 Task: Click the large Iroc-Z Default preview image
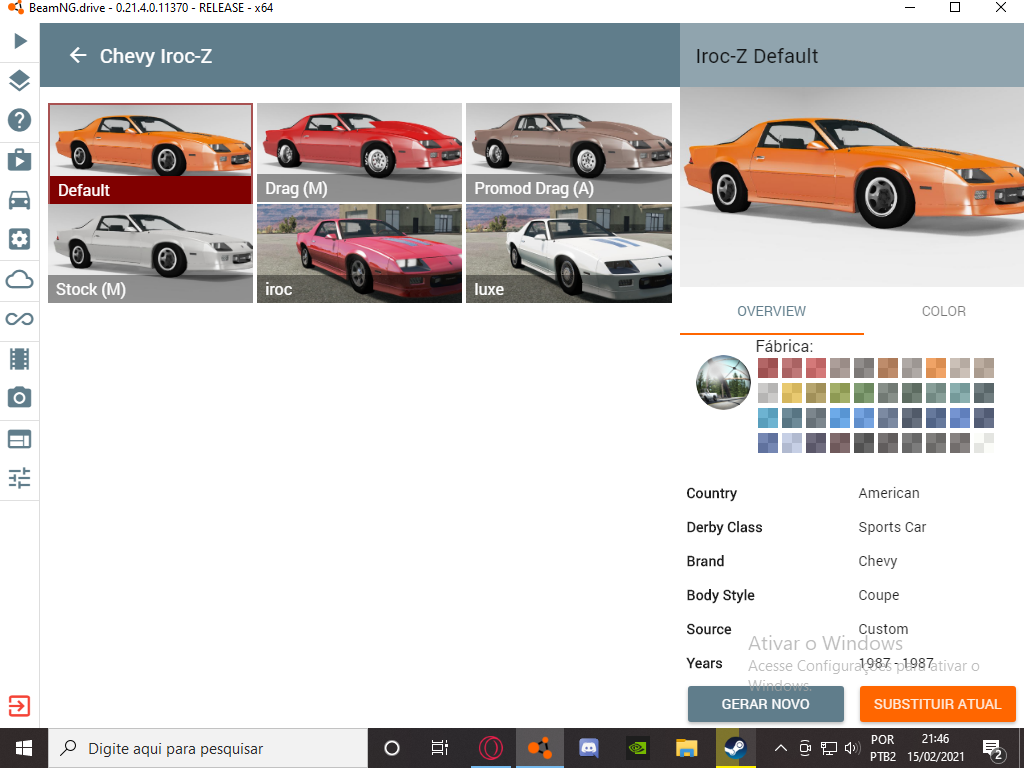point(852,187)
